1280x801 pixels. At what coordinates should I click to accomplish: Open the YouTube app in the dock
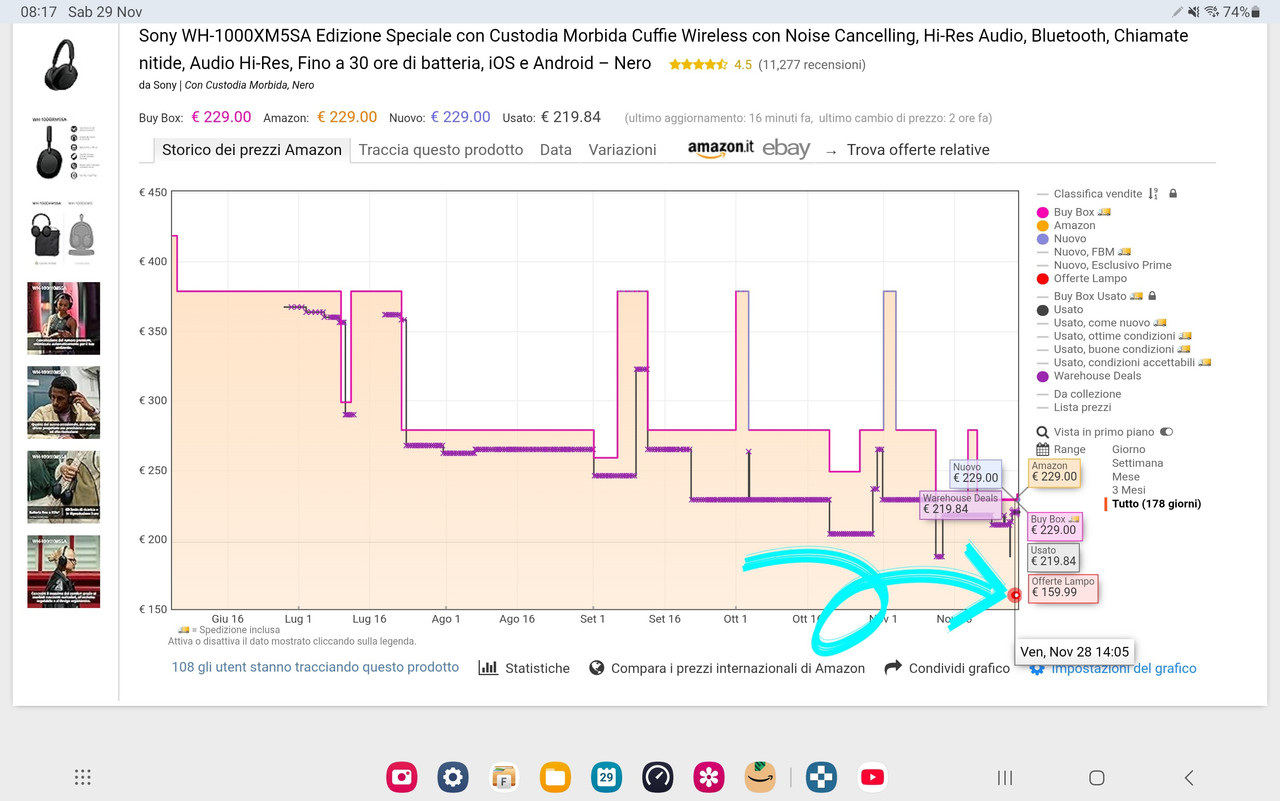click(872, 777)
